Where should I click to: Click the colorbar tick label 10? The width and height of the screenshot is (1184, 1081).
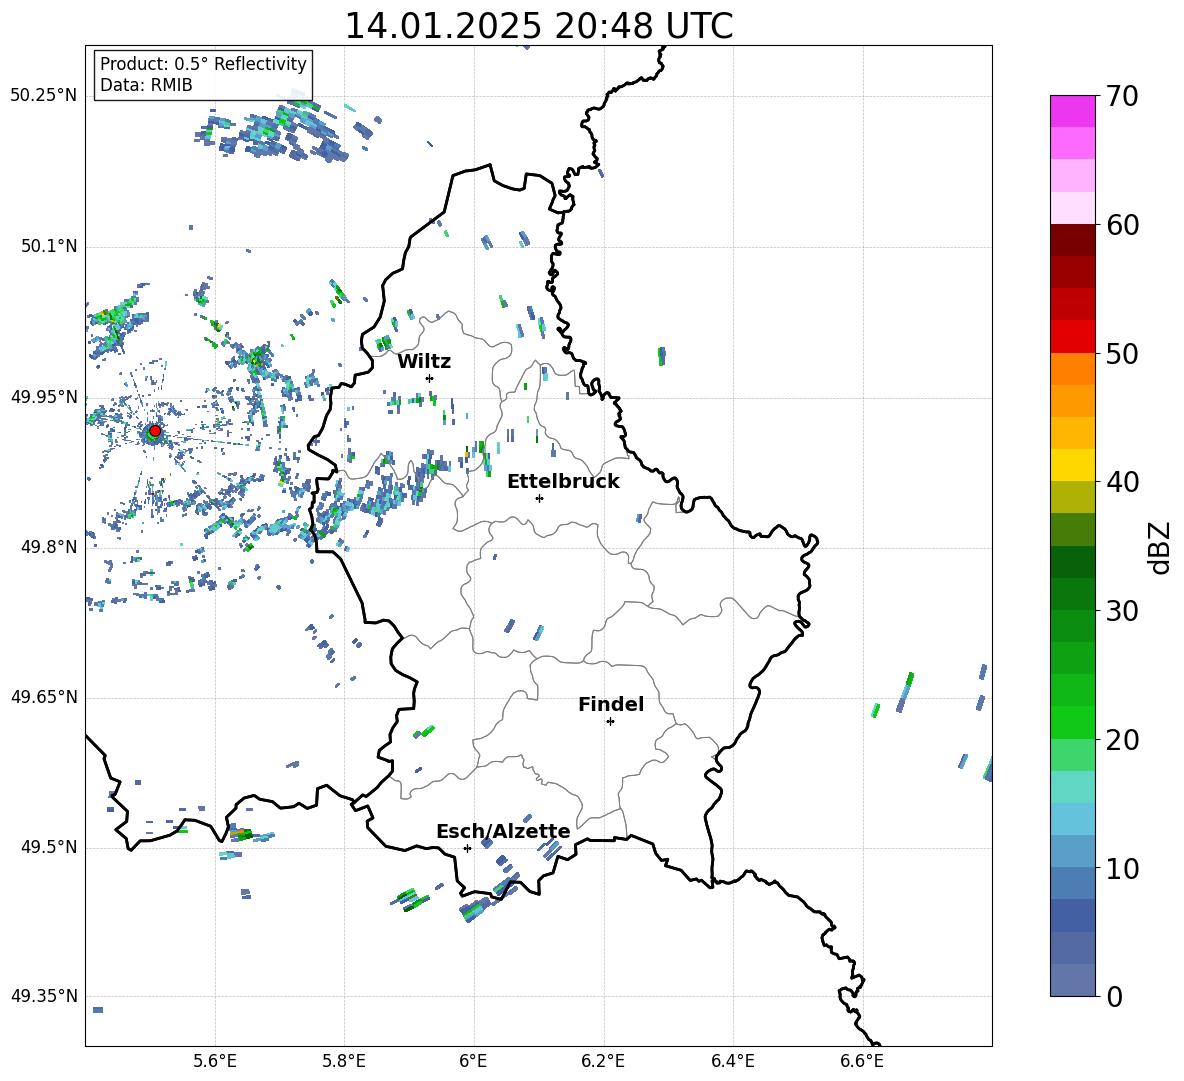click(x=1122, y=868)
